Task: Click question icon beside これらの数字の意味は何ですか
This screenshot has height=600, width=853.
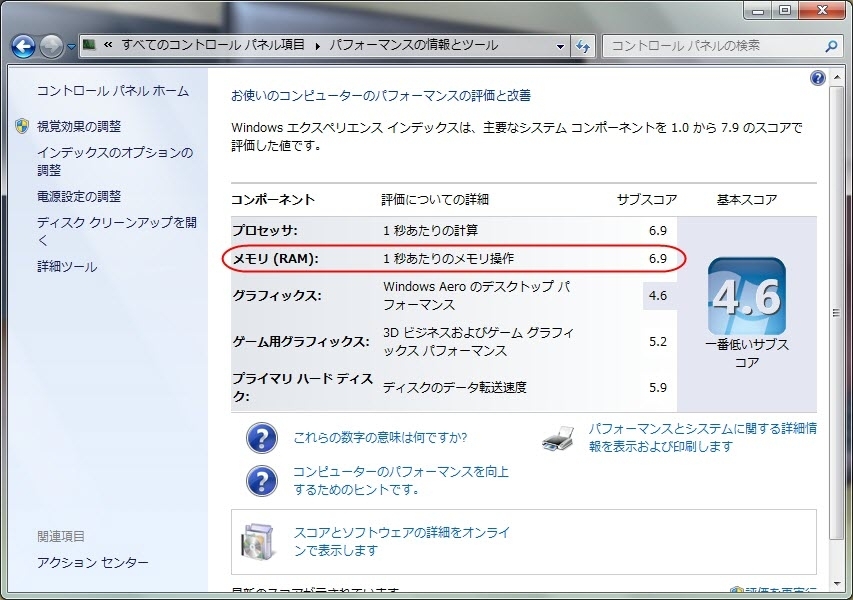Action: coord(261,438)
